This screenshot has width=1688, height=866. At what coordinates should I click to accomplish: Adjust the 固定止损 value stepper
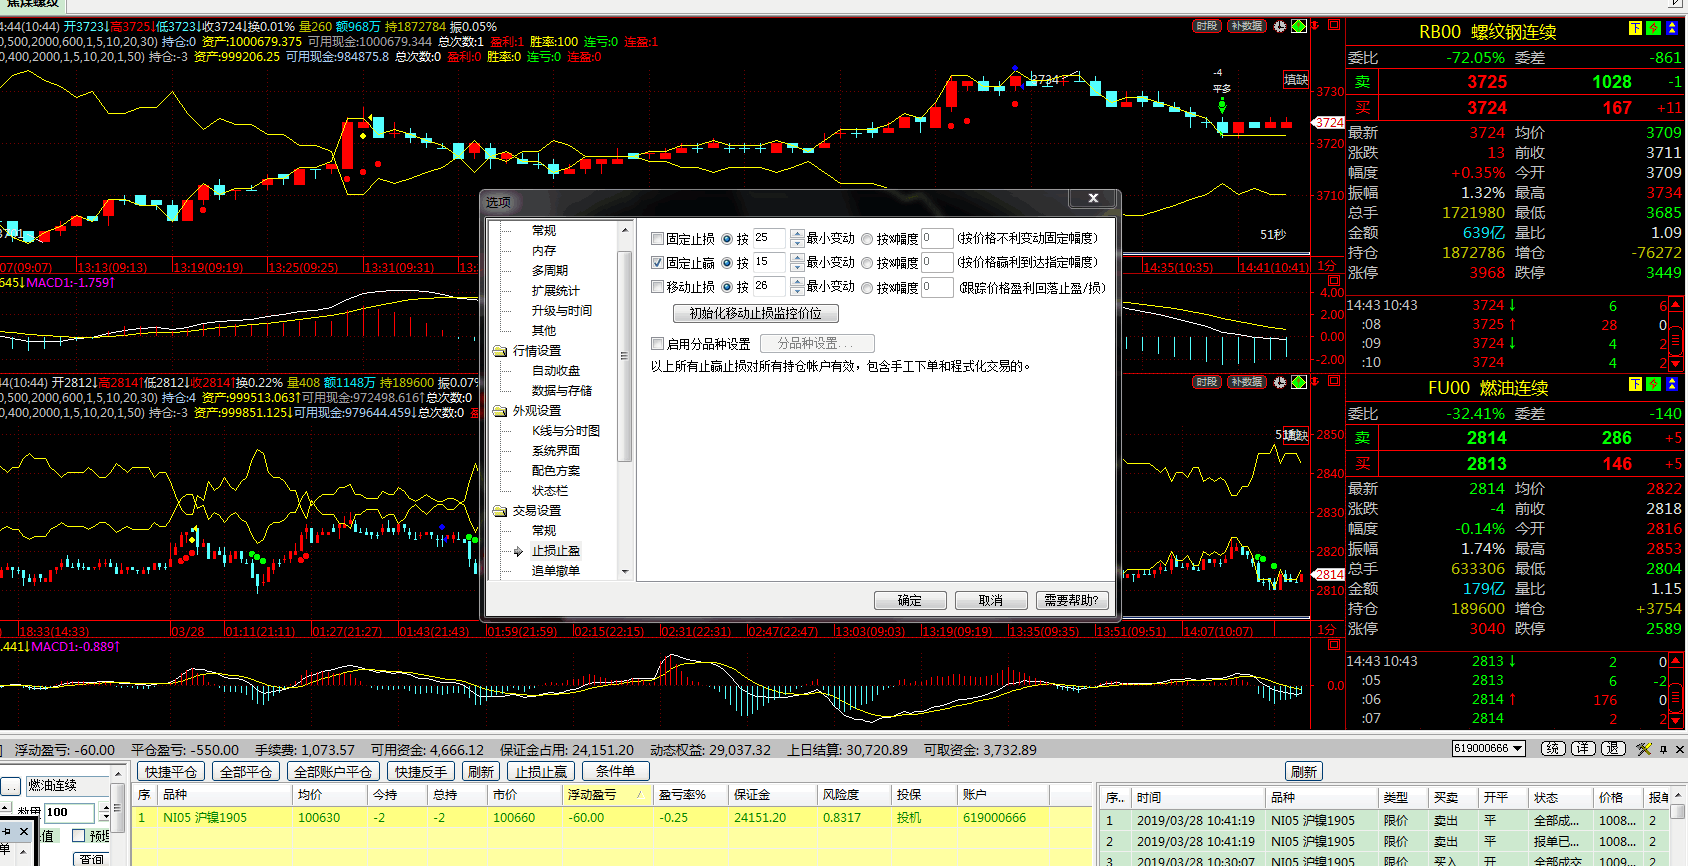coord(797,238)
